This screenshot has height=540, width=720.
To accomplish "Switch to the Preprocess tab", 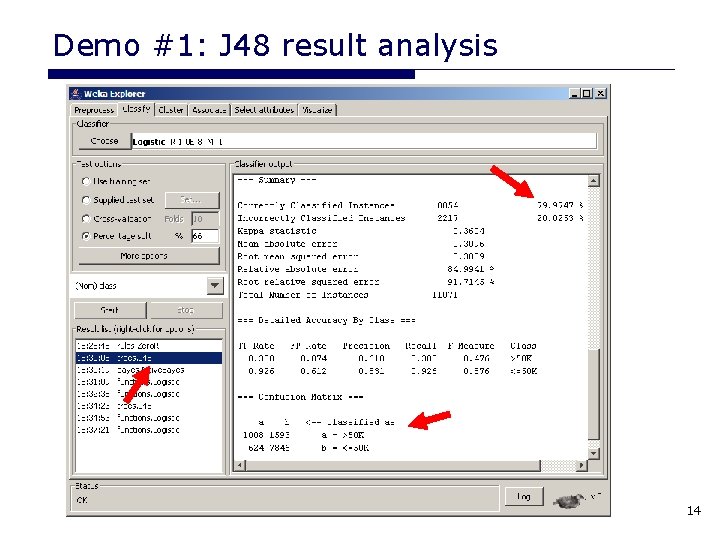I will coord(94,110).
